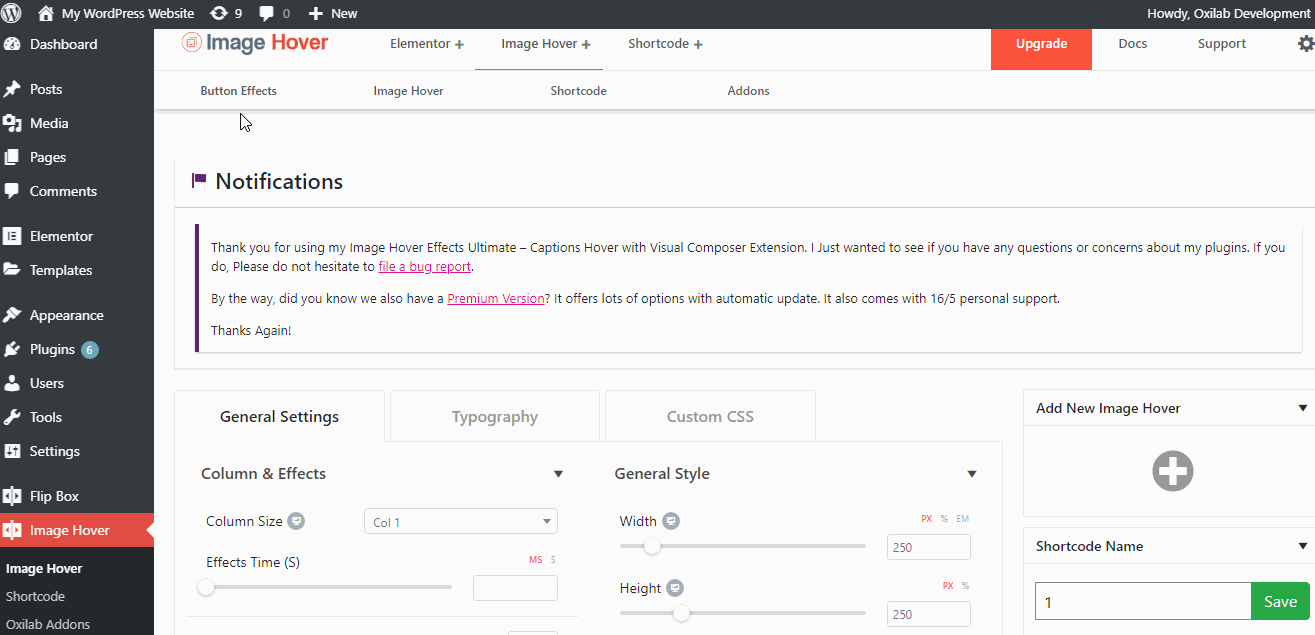Image resolution: width=1315 pixels, height=635 pixels.
Task: Collapse the Column & Effects section
Action: point(558,474)
